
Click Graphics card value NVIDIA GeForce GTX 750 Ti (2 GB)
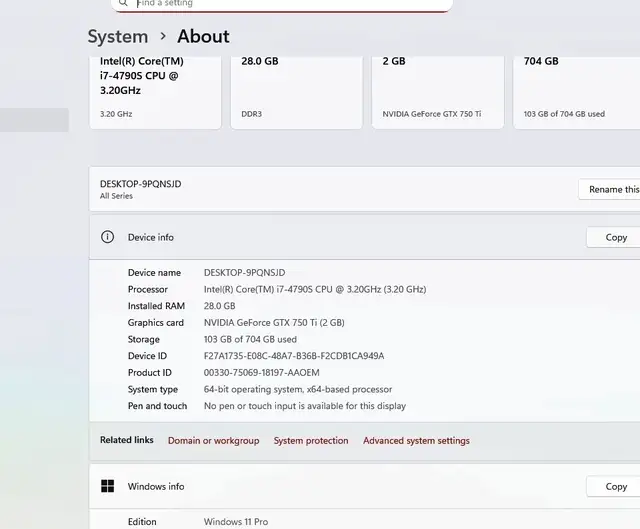[274, 323]
